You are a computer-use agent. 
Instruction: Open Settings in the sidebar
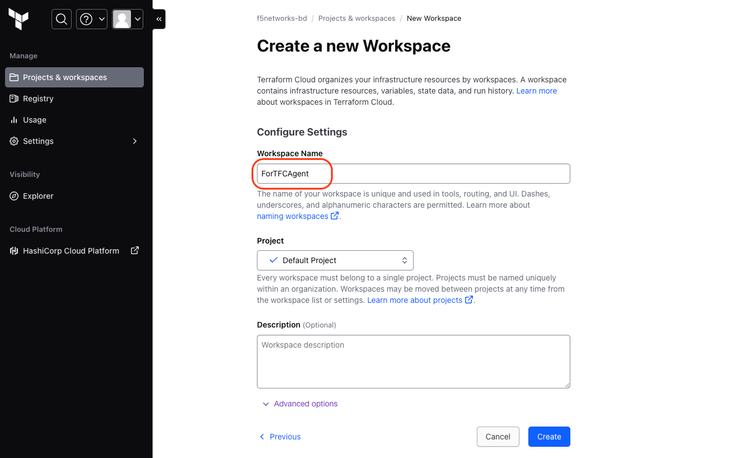click(38, 141)
